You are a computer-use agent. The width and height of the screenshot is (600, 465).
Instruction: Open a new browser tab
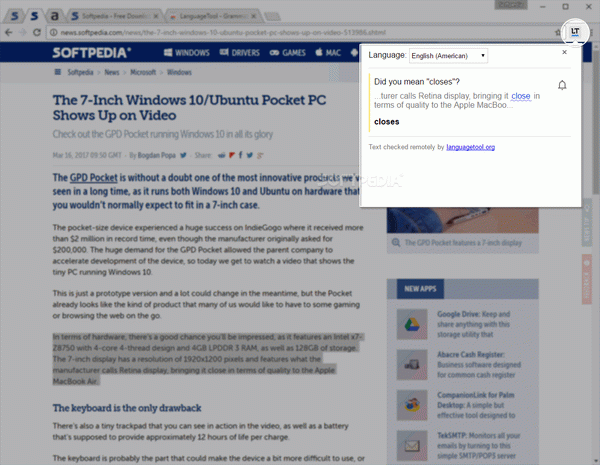tap(272, 16)
